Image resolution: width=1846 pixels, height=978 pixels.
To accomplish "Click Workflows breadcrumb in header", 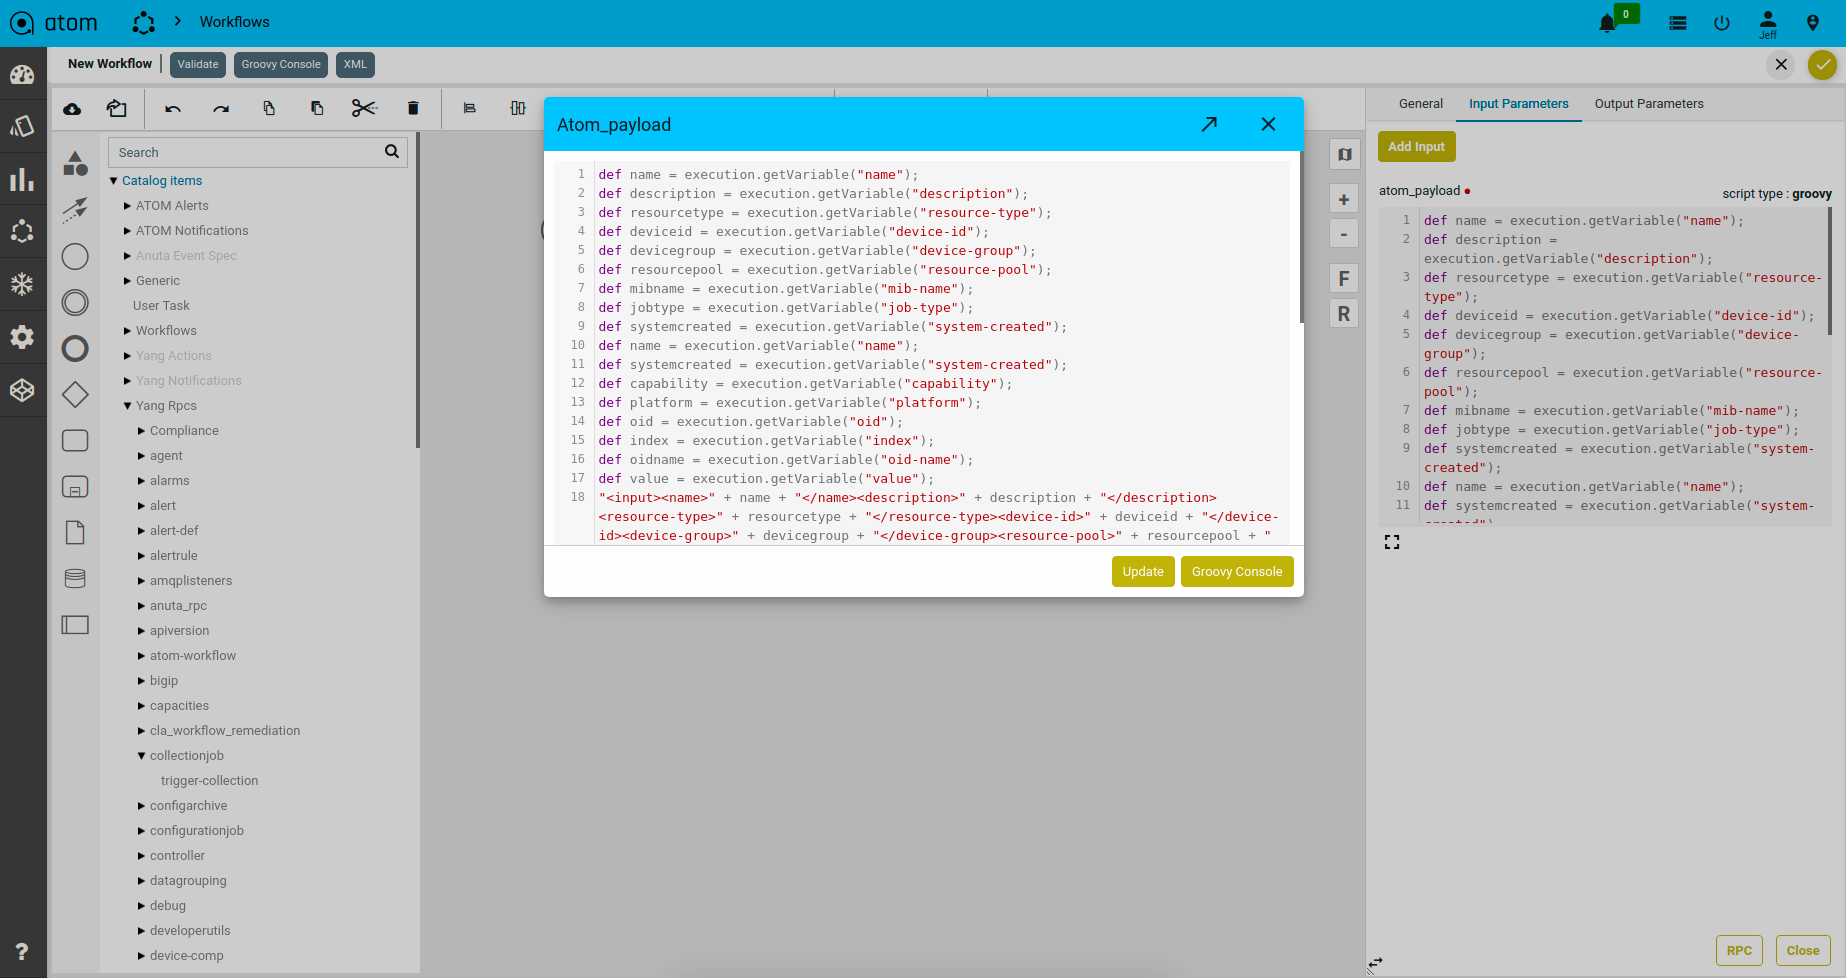I will pos(234,22).
